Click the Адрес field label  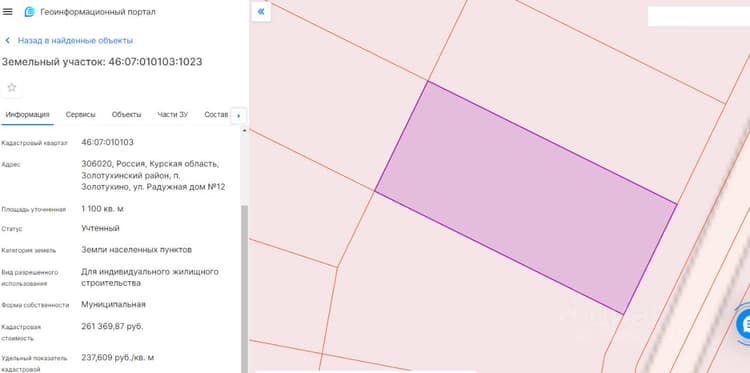(11, 165)
